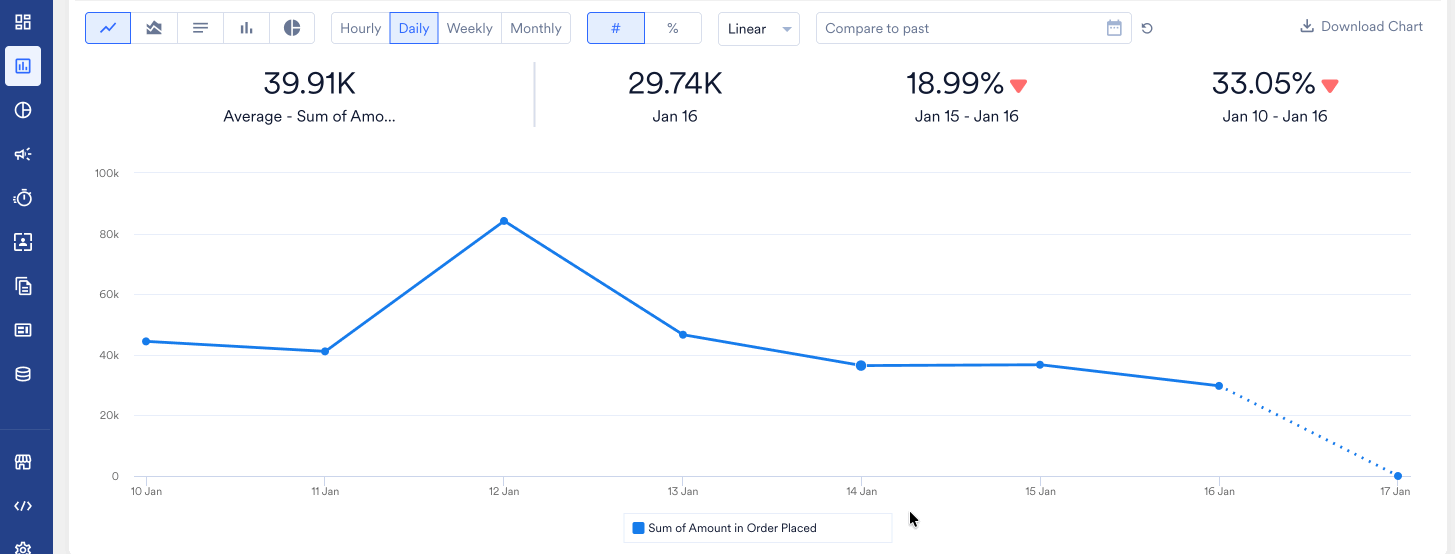Select the Monthly granularity tab

coord(535,28)
